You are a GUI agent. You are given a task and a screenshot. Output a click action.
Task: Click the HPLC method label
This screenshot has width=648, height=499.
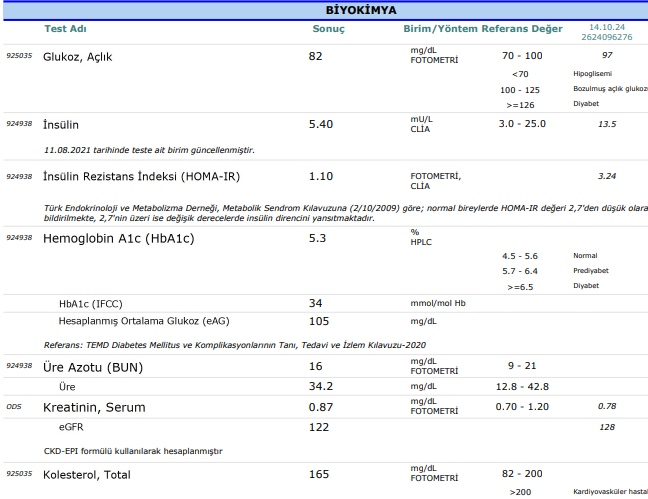(x=421, y=242)
